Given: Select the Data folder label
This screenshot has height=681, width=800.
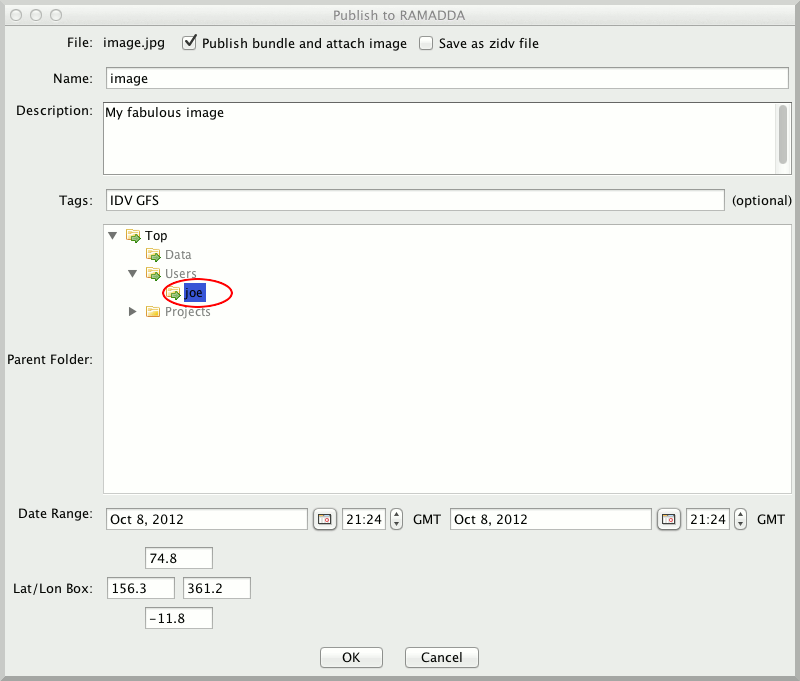Looking at the screenshot, I should 178,255.
